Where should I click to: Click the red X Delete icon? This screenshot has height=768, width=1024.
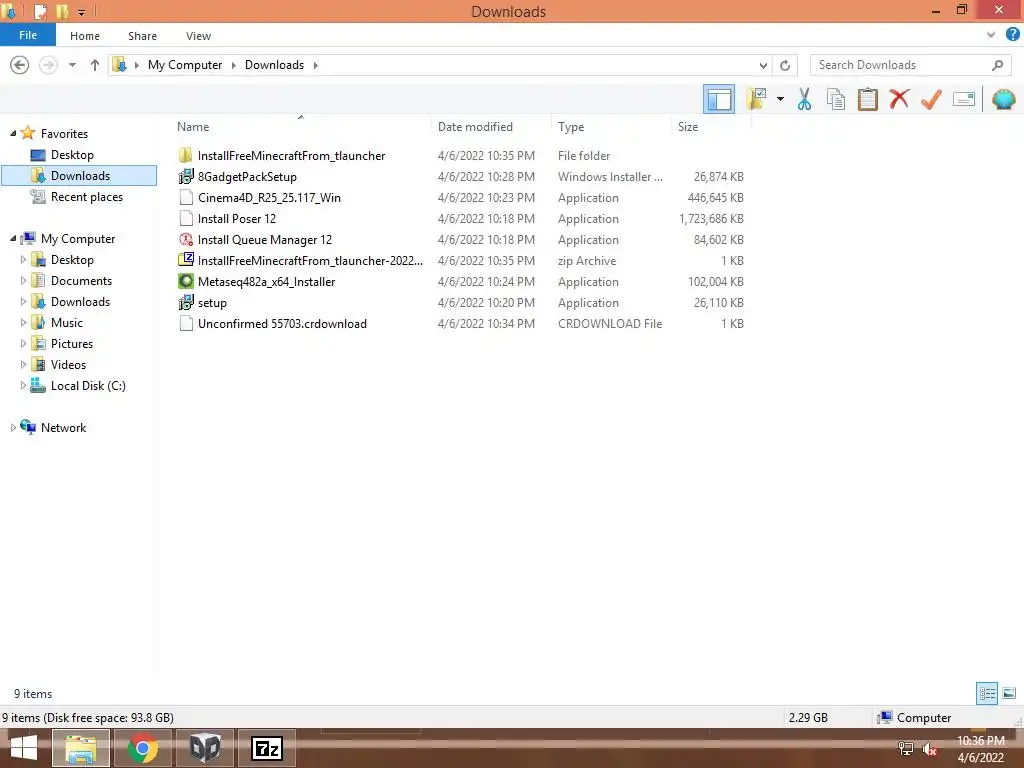899,99
